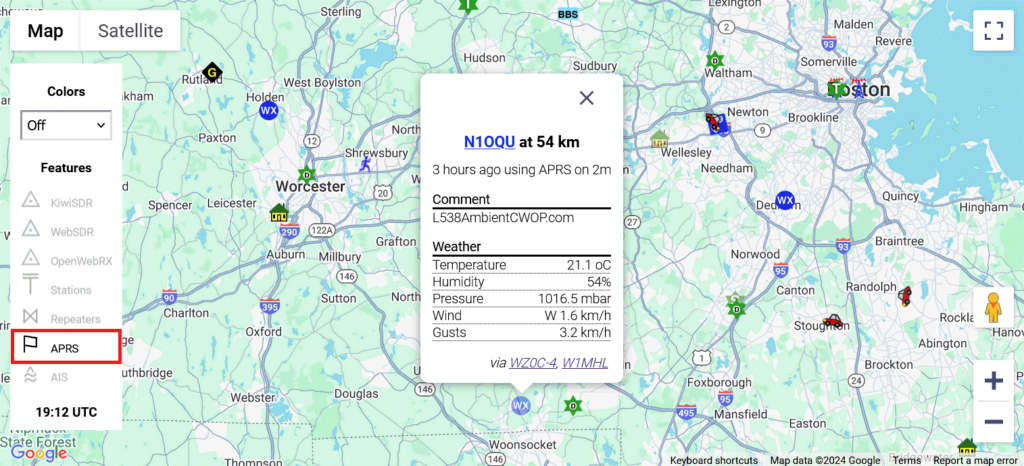This screenshot has width=1024, height=466.
Task: Click the house marker near Wellesley
Action: 660,138
